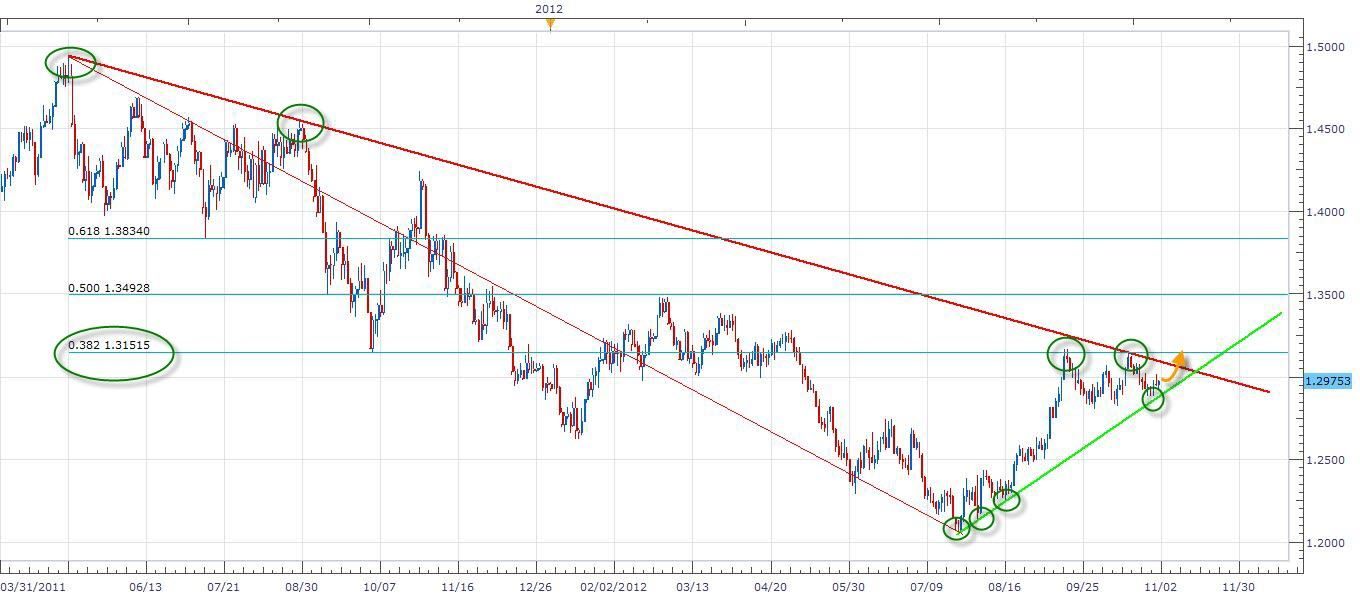Click the 1.3500 price axis label

point(1328,295)
